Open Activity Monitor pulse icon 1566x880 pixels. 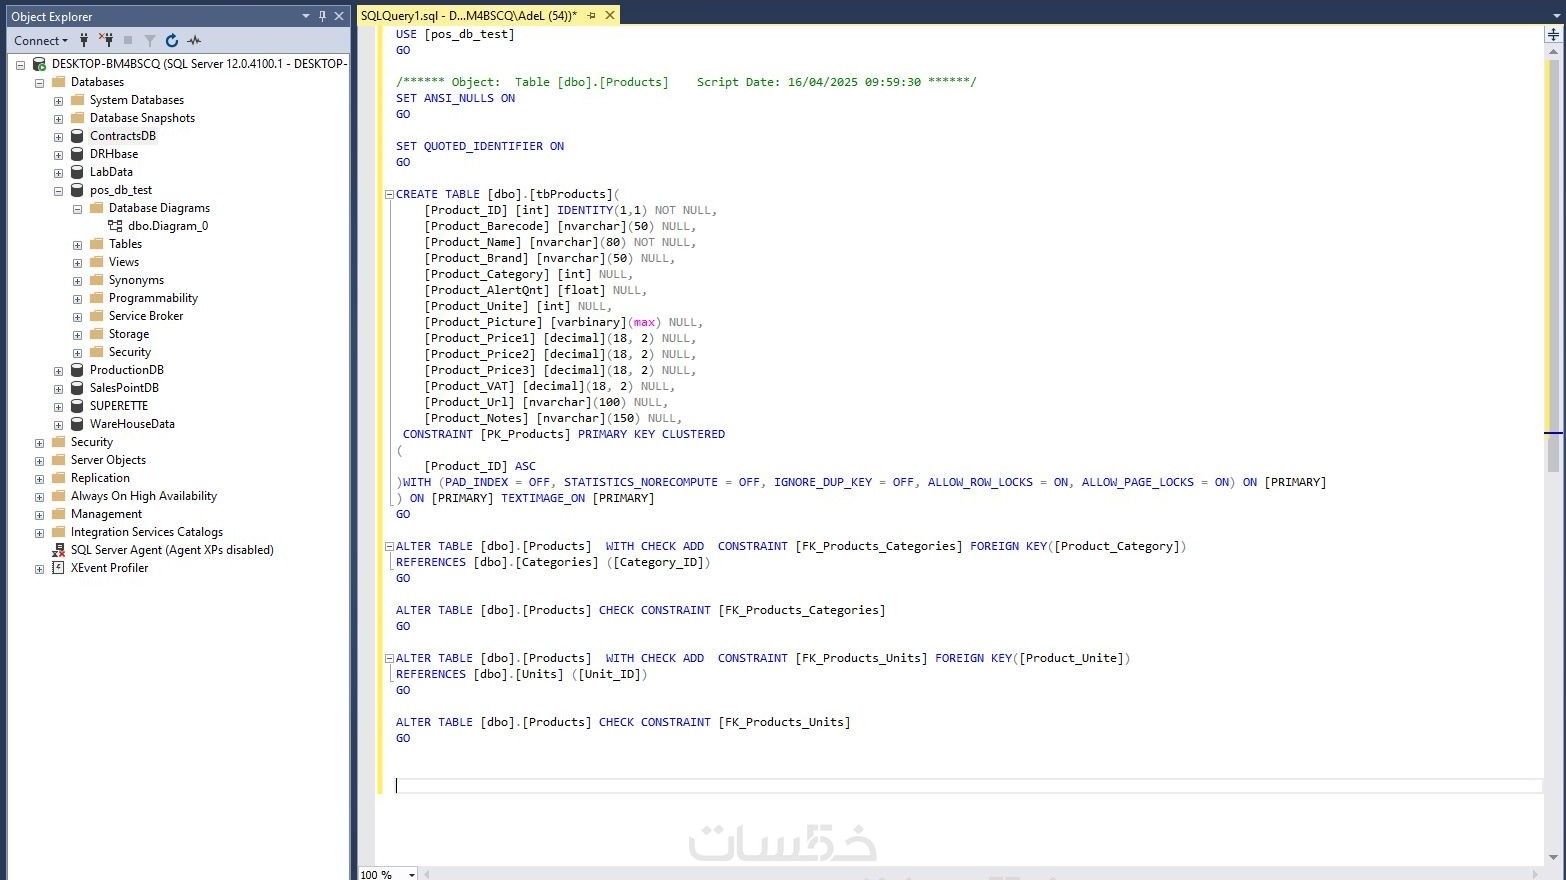click(194, 41)
